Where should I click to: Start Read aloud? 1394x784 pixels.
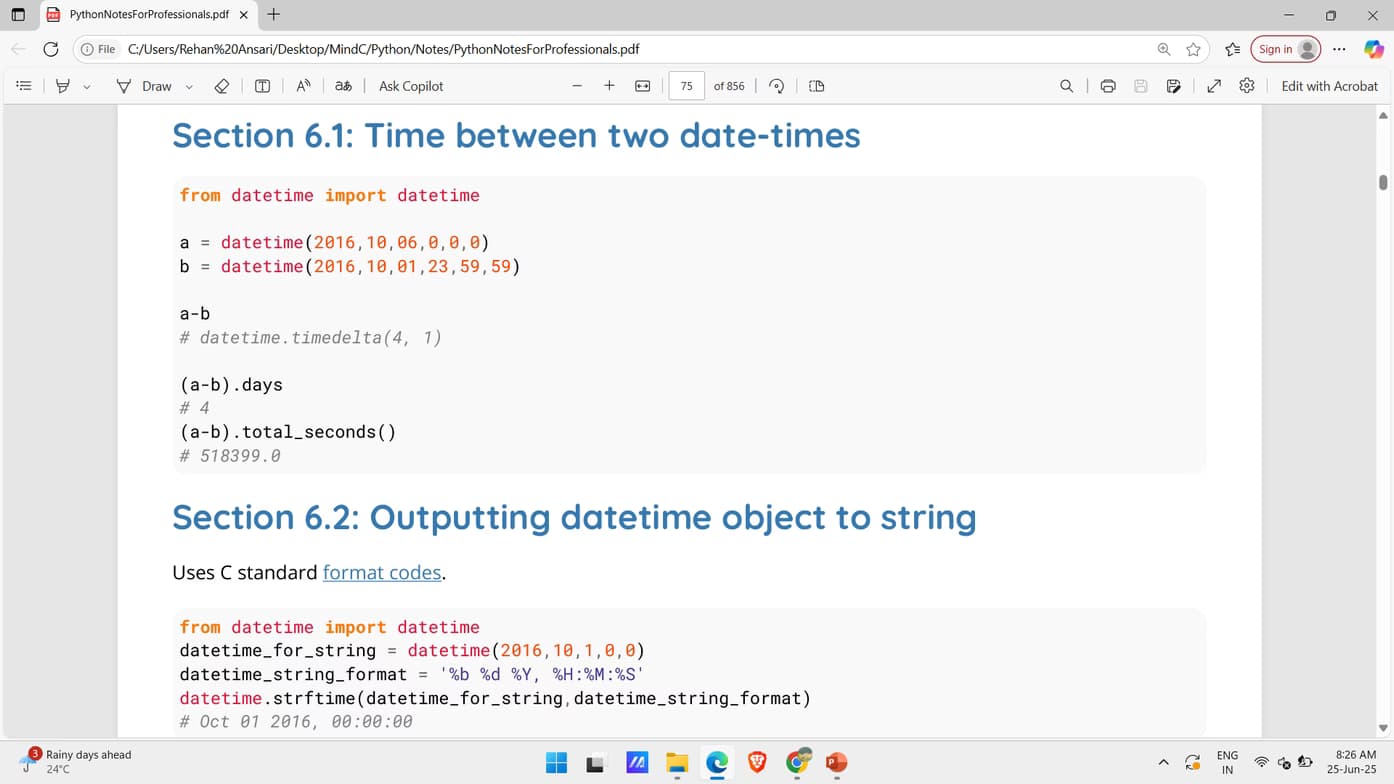coord(303,86)
